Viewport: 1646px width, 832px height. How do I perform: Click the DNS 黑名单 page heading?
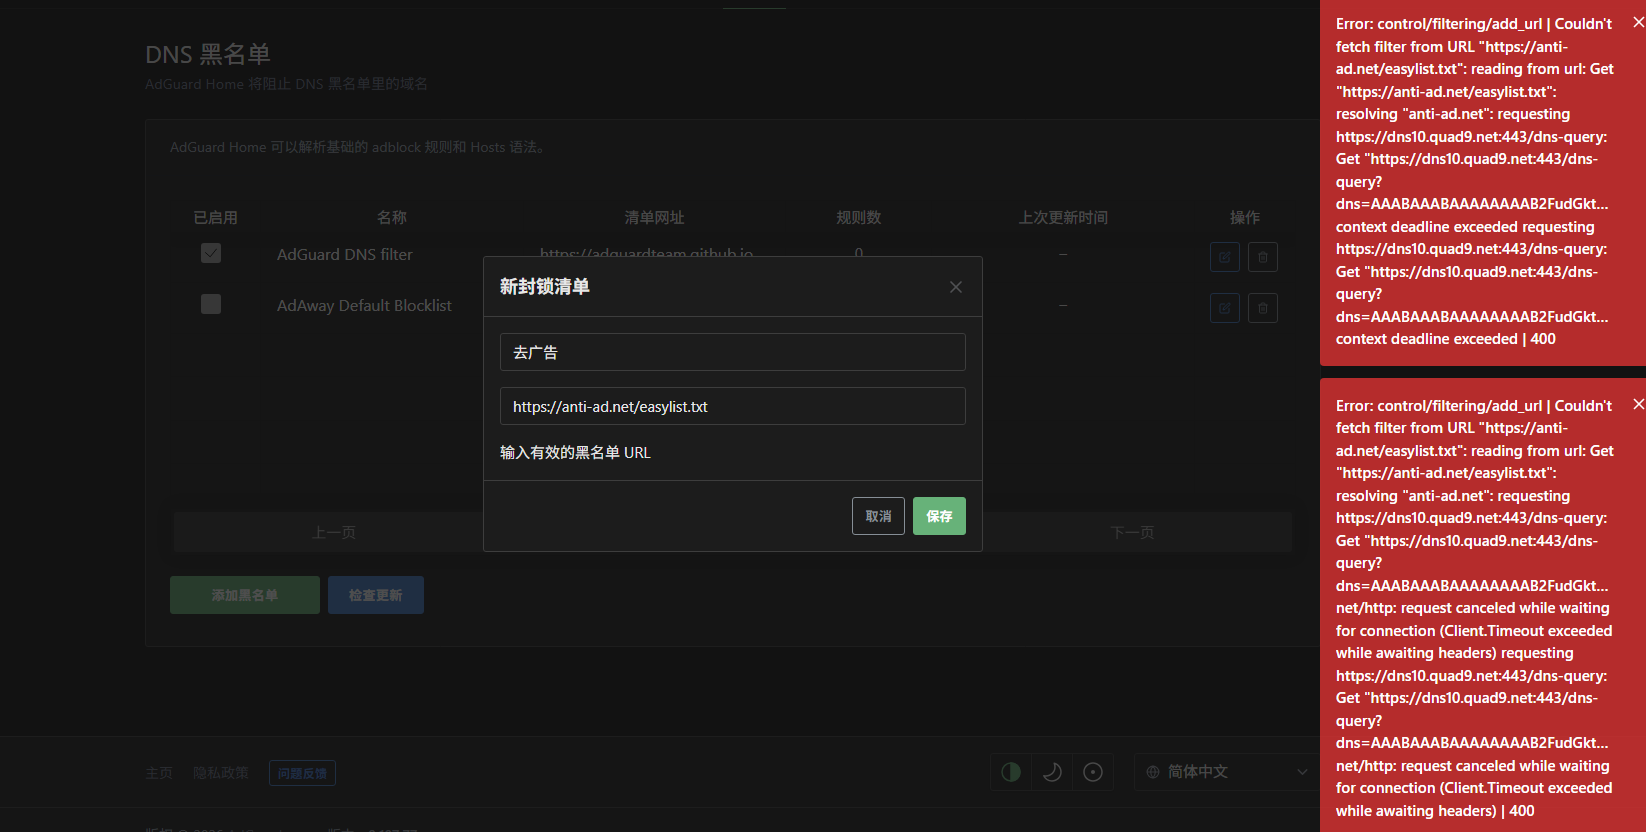(x=208, y=54)
